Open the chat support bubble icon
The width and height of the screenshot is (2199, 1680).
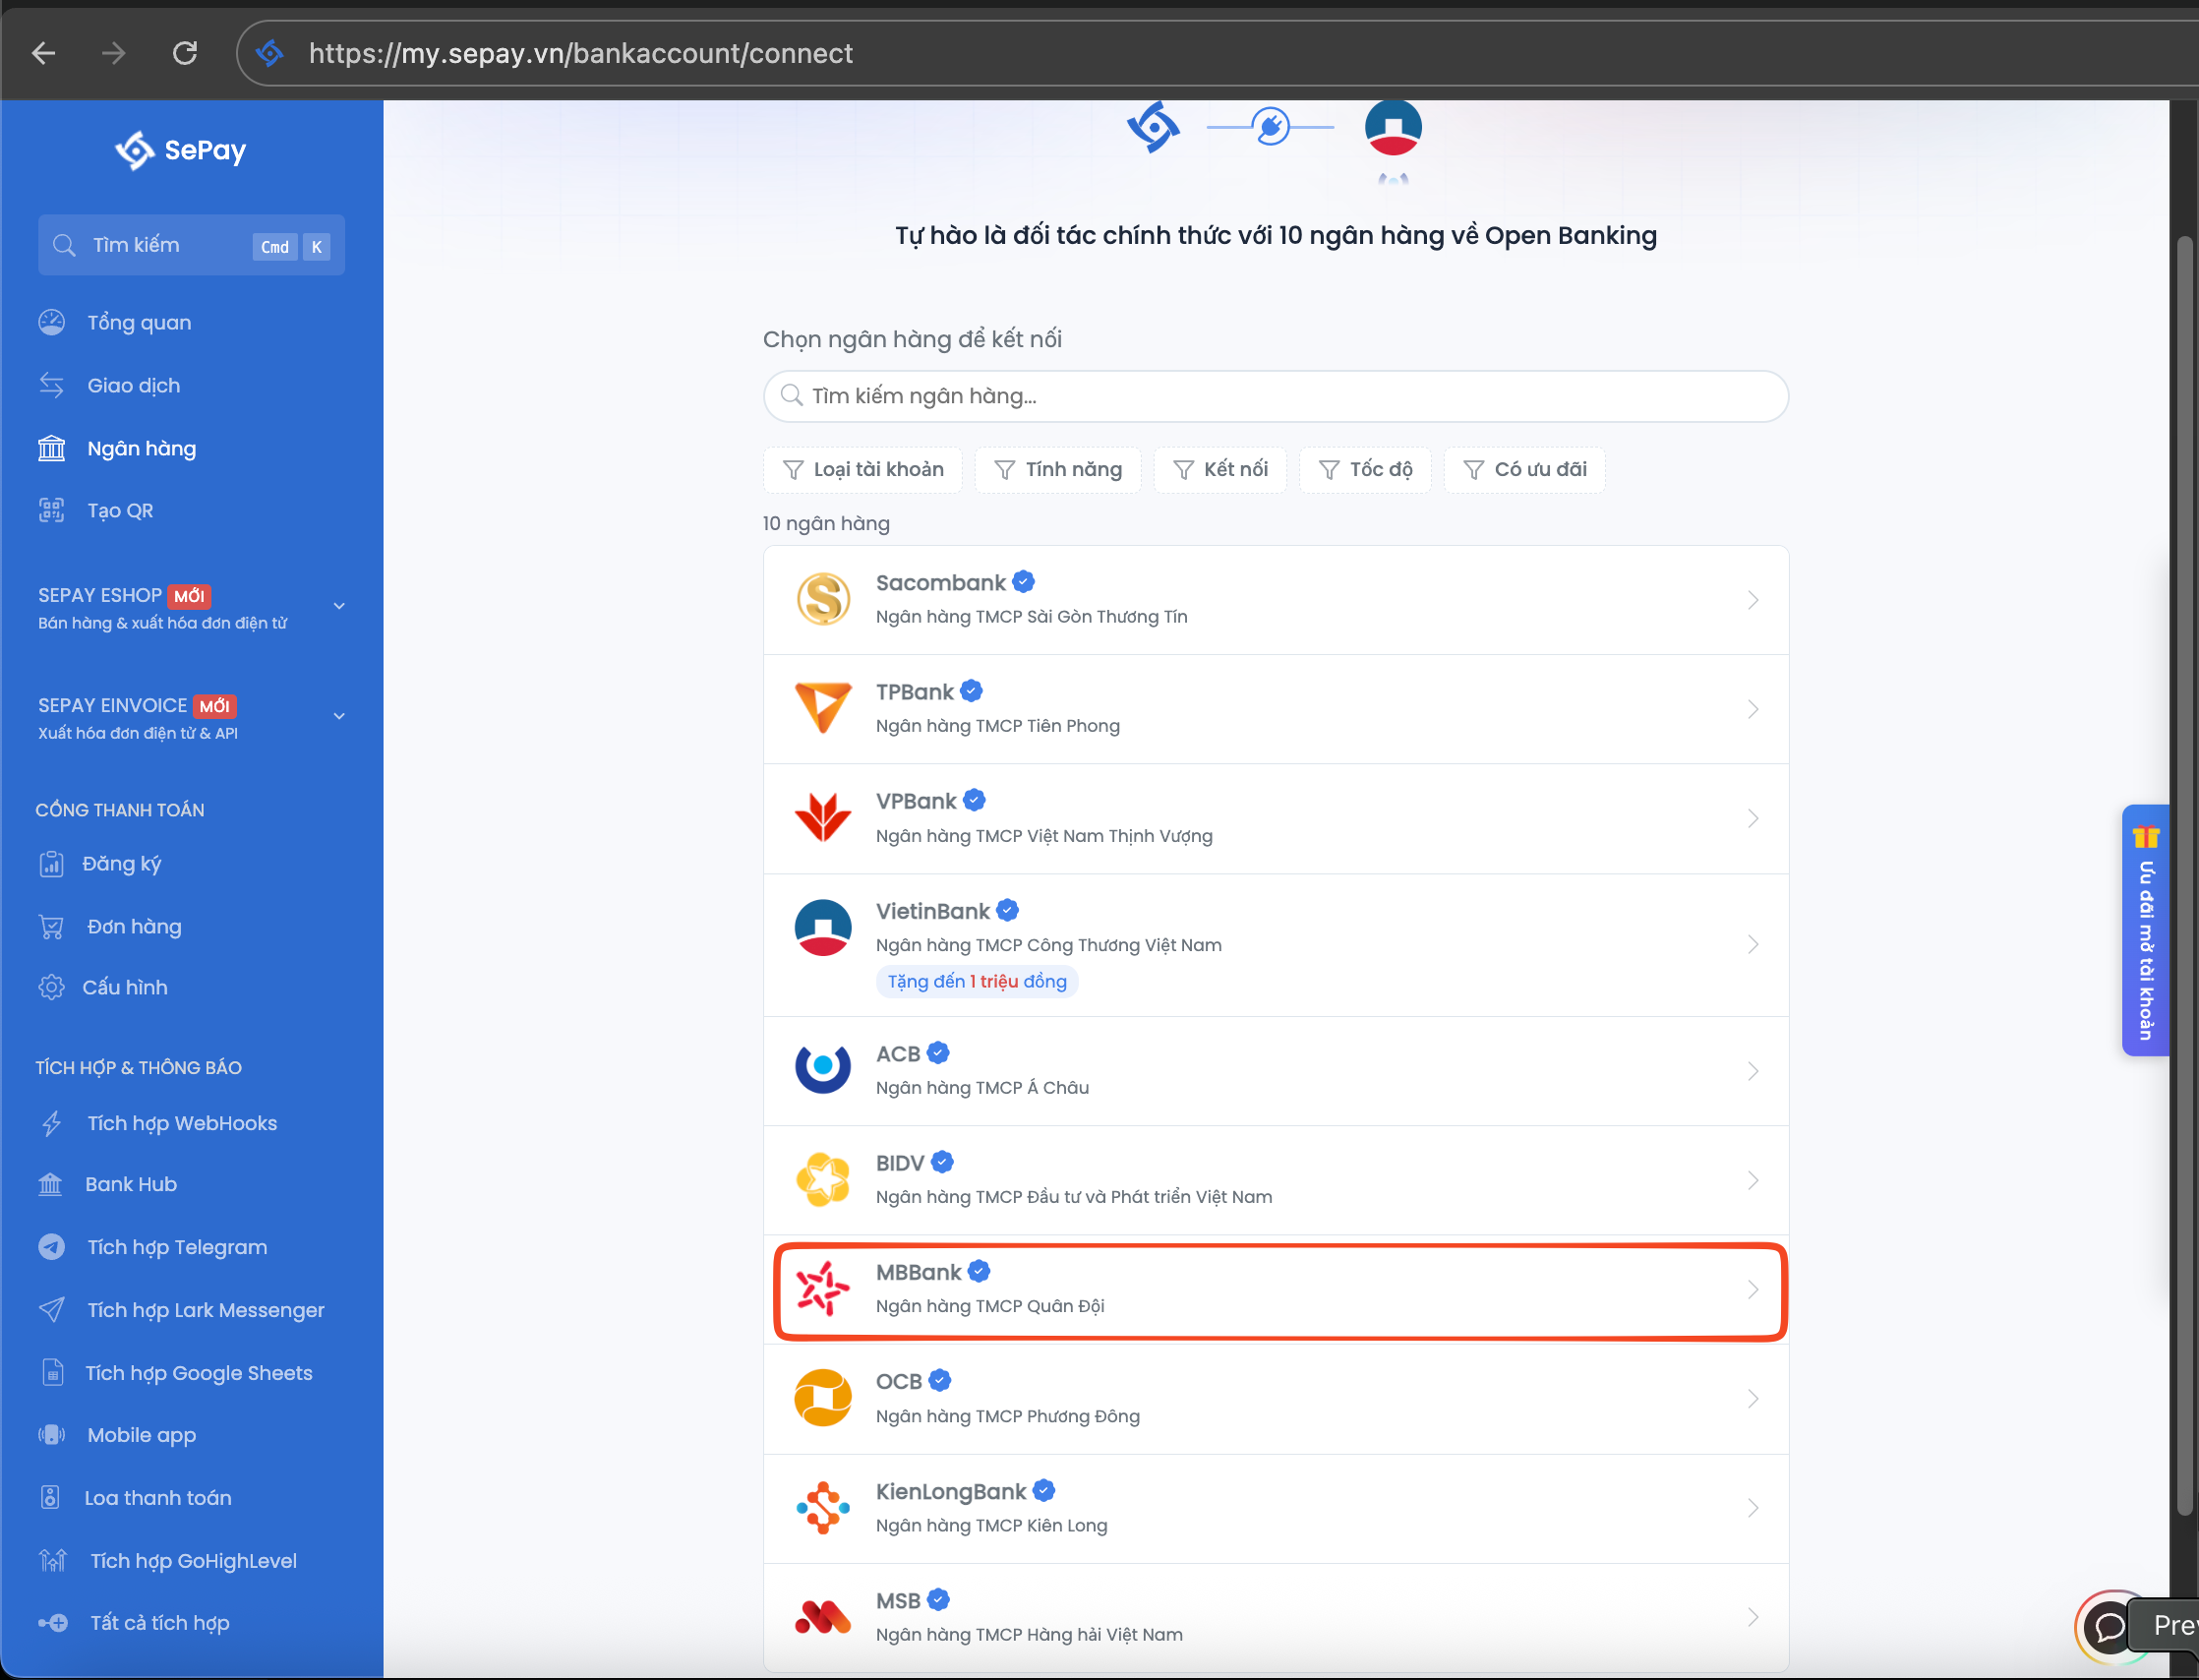[2109, 1627]
